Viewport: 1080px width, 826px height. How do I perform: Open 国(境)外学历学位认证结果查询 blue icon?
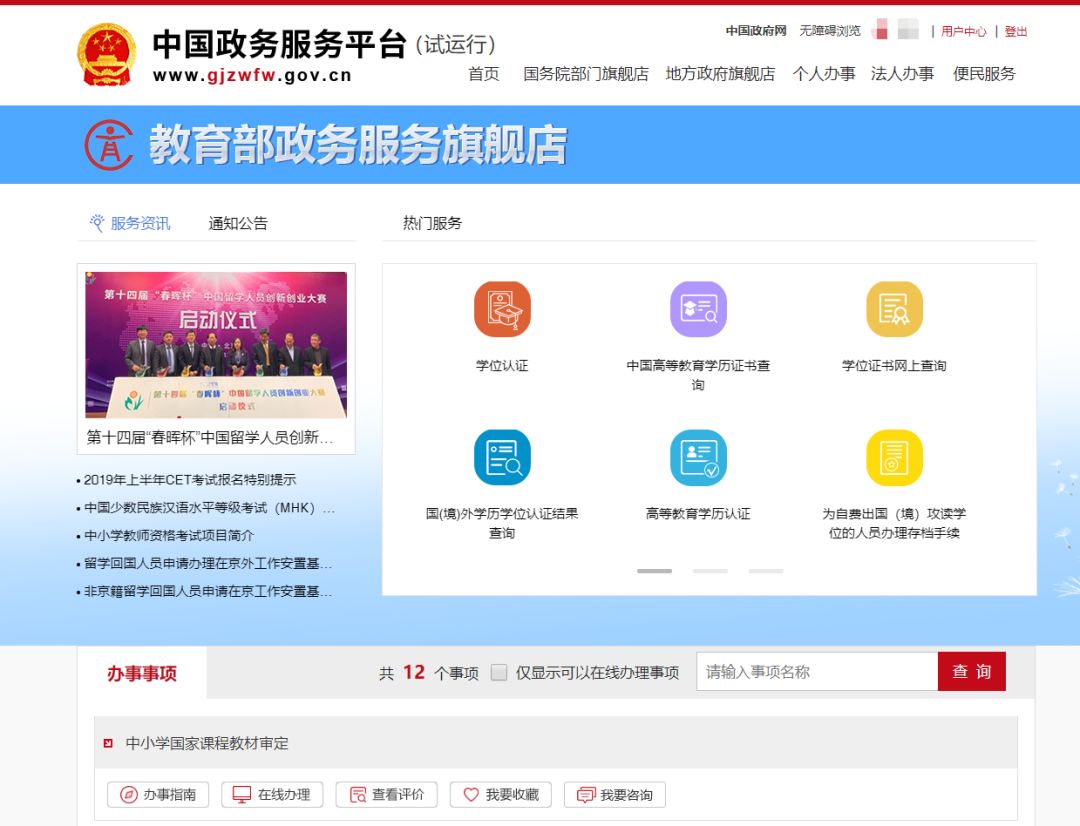pos(502,457)
